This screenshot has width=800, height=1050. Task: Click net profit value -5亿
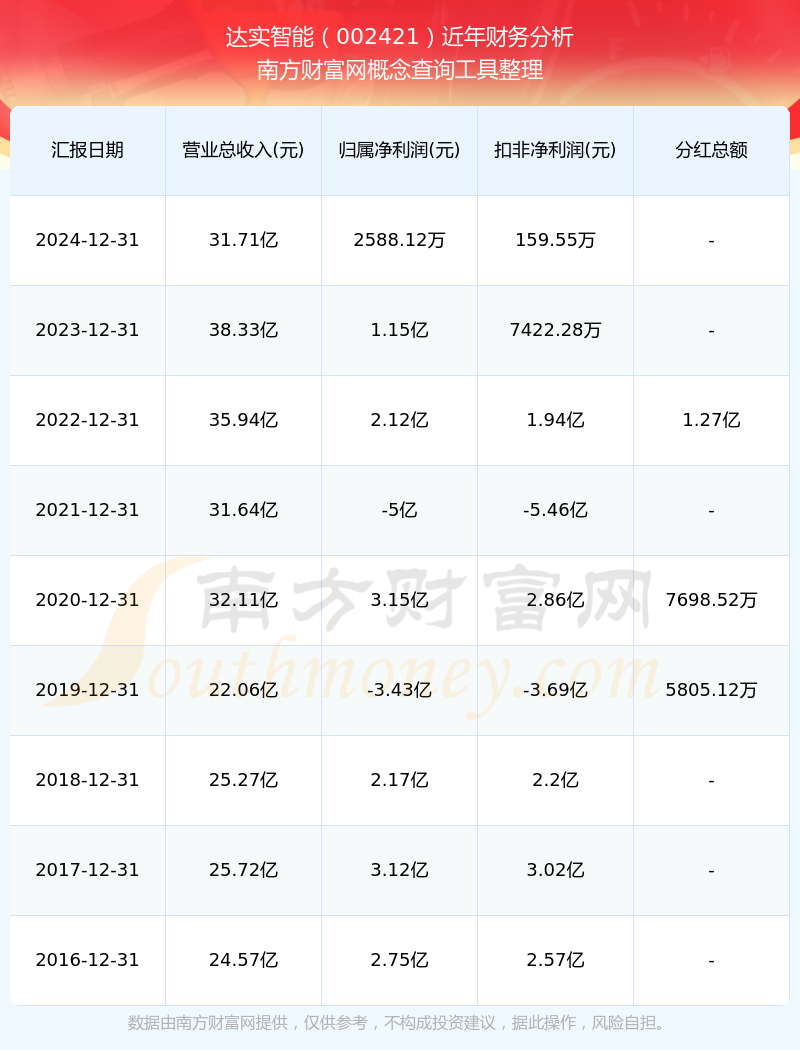pos(400,510)
